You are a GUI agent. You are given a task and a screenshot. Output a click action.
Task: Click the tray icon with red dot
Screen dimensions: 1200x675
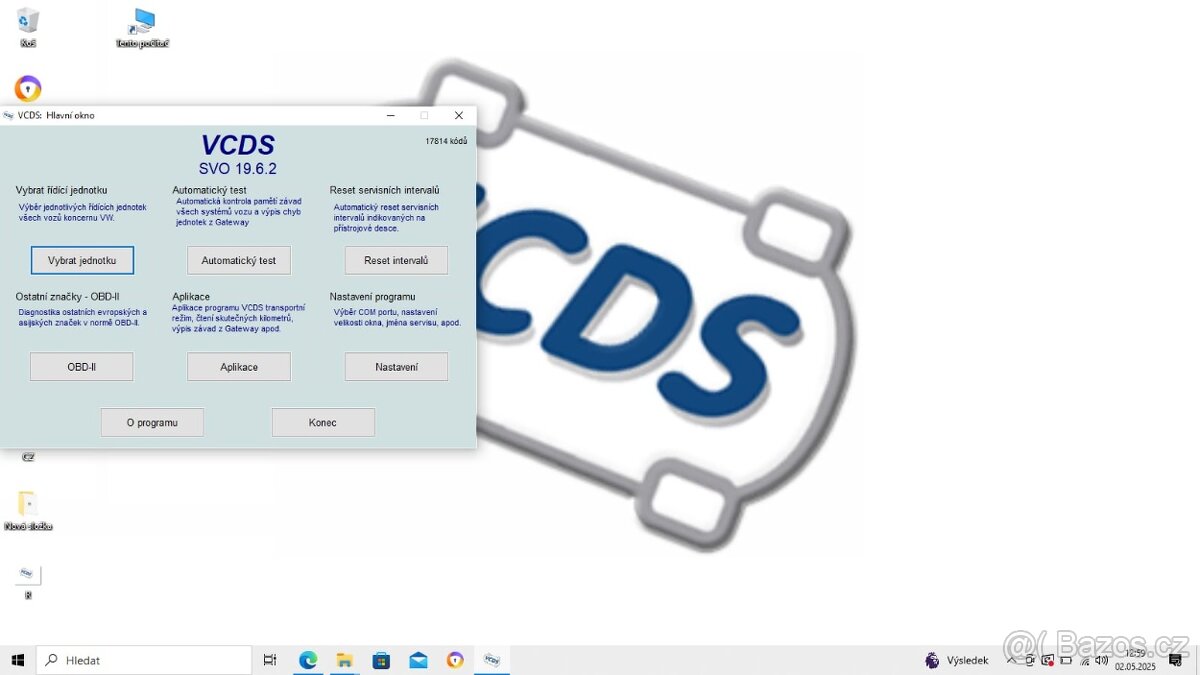[1048, 660]
